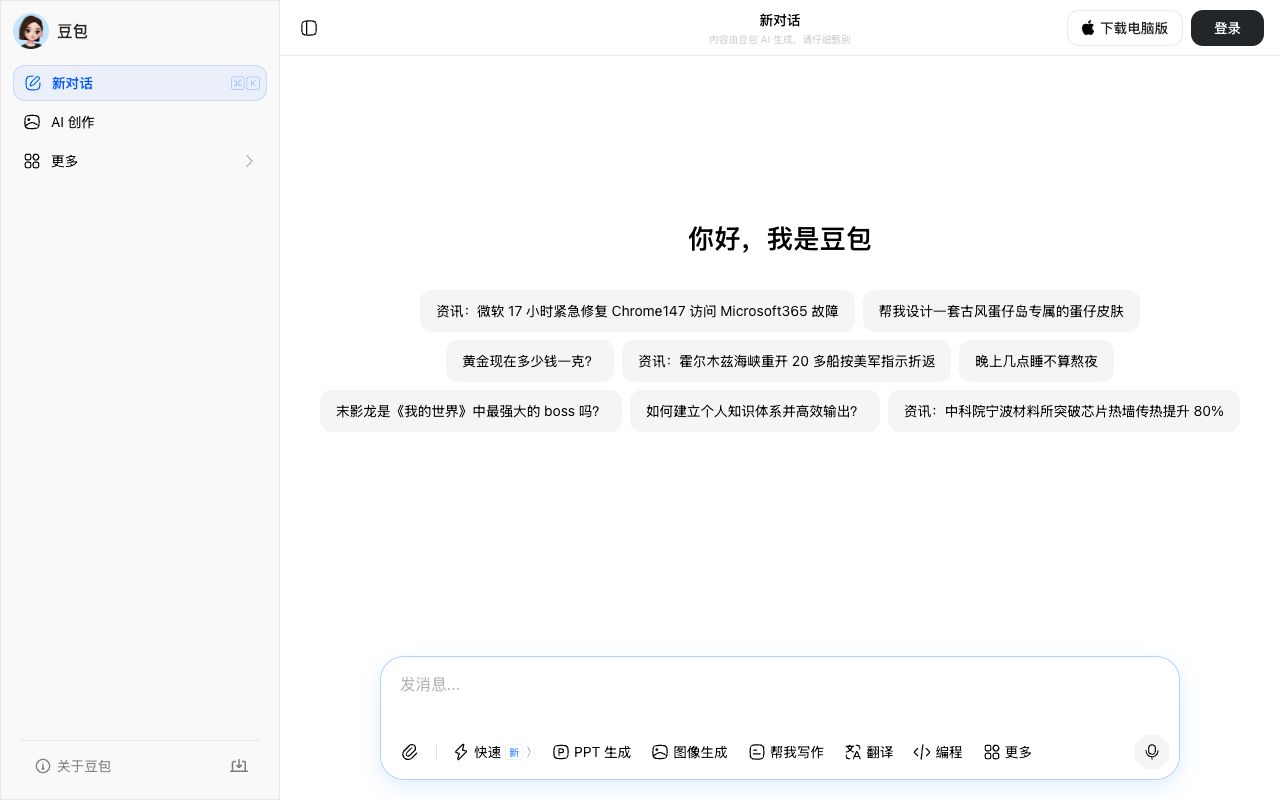Select 编辑 coding tool in the input toolbar
Screen dimensions: 1280x800
pos(938,752)
